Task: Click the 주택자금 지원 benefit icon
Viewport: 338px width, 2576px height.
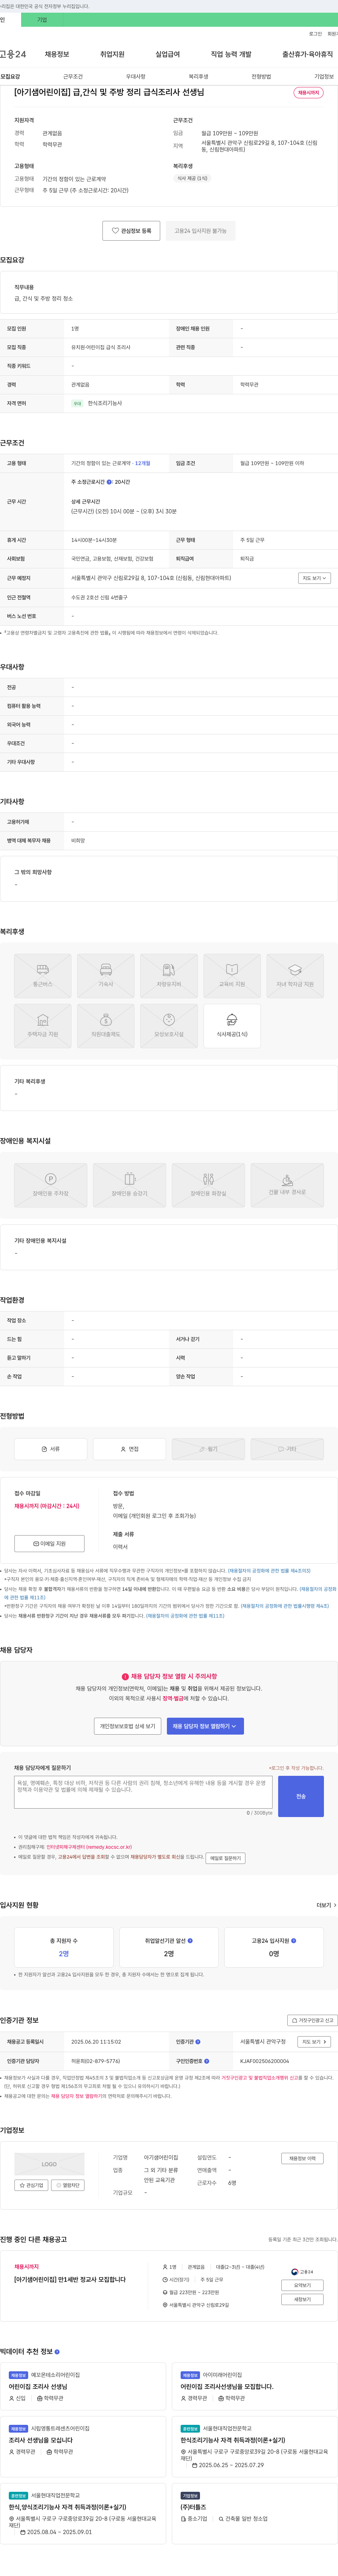Action: point(43,1026)
